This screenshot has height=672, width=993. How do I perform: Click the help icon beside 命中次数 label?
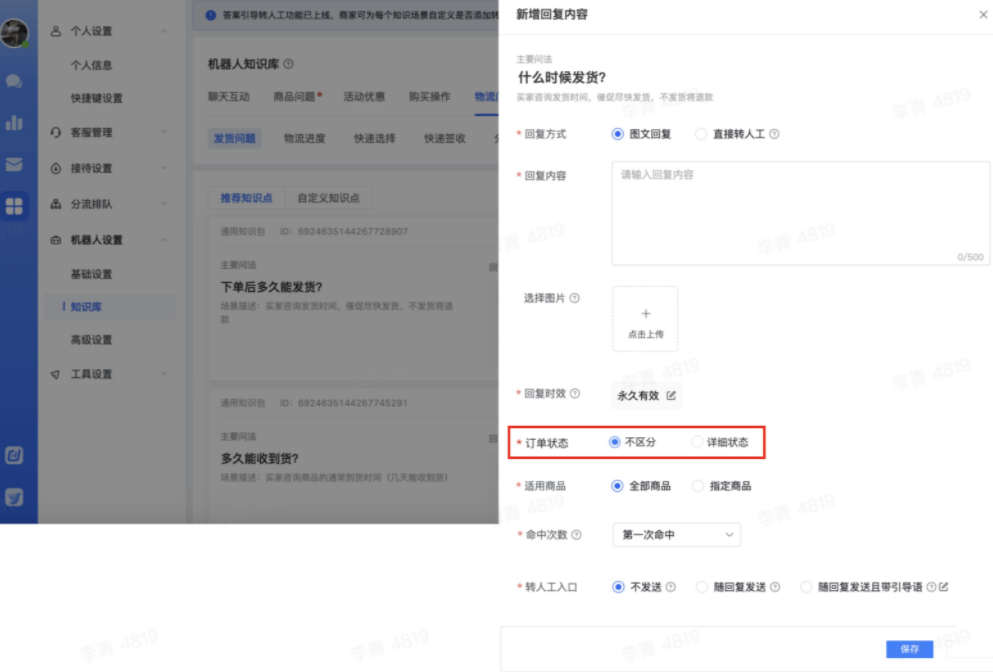tap(577, 535)
